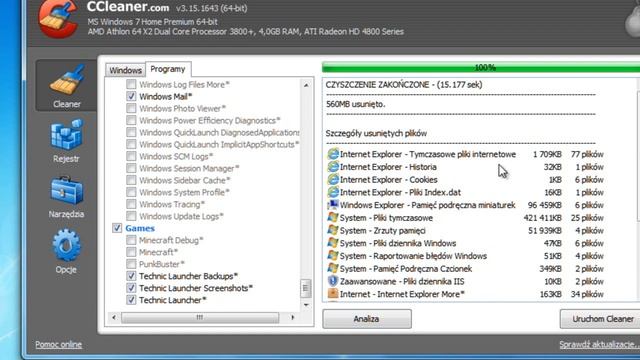Image resolution: width=640 pixels, height=360 pixels.
Task: Click the '560MB usunięto.' summary line
Action: click(356, 104)
